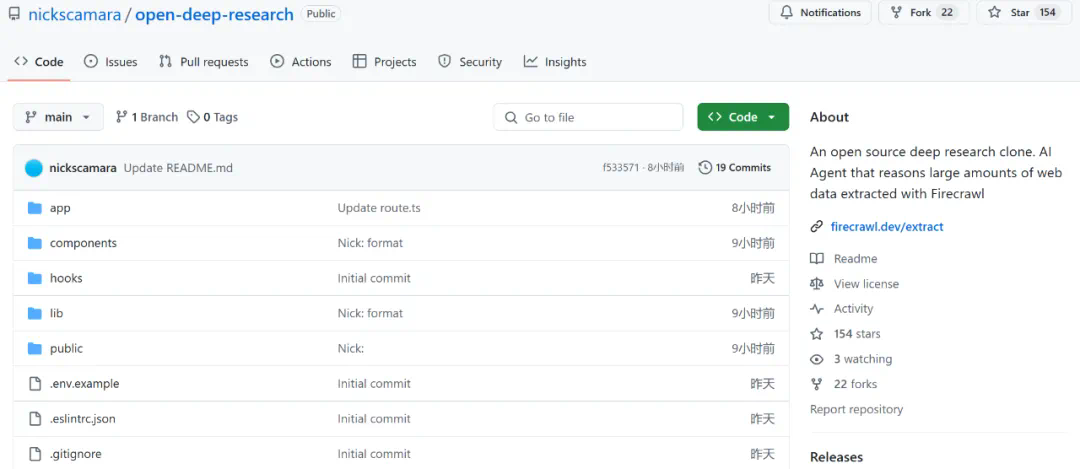Click the nickscamara avatar icon in commit row
The image size is (1080, 469).
[34, 168]
